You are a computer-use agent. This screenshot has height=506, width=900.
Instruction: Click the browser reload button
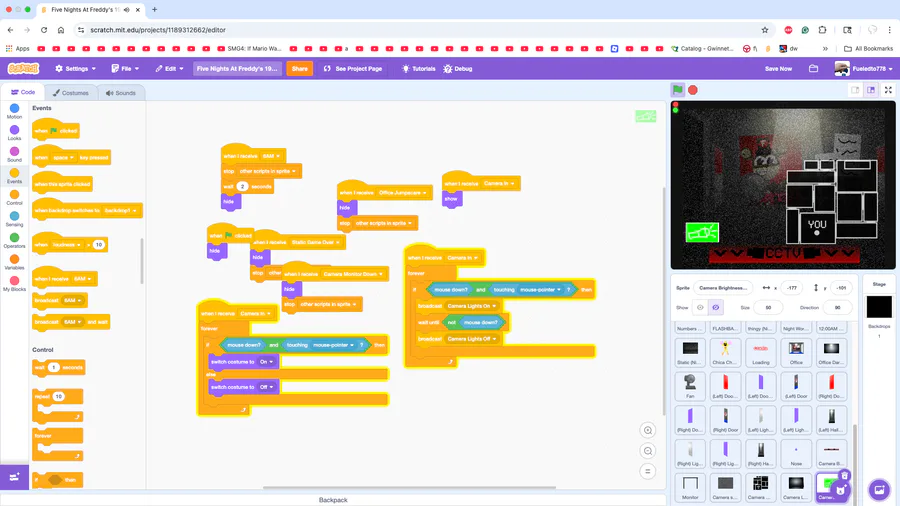44,30
